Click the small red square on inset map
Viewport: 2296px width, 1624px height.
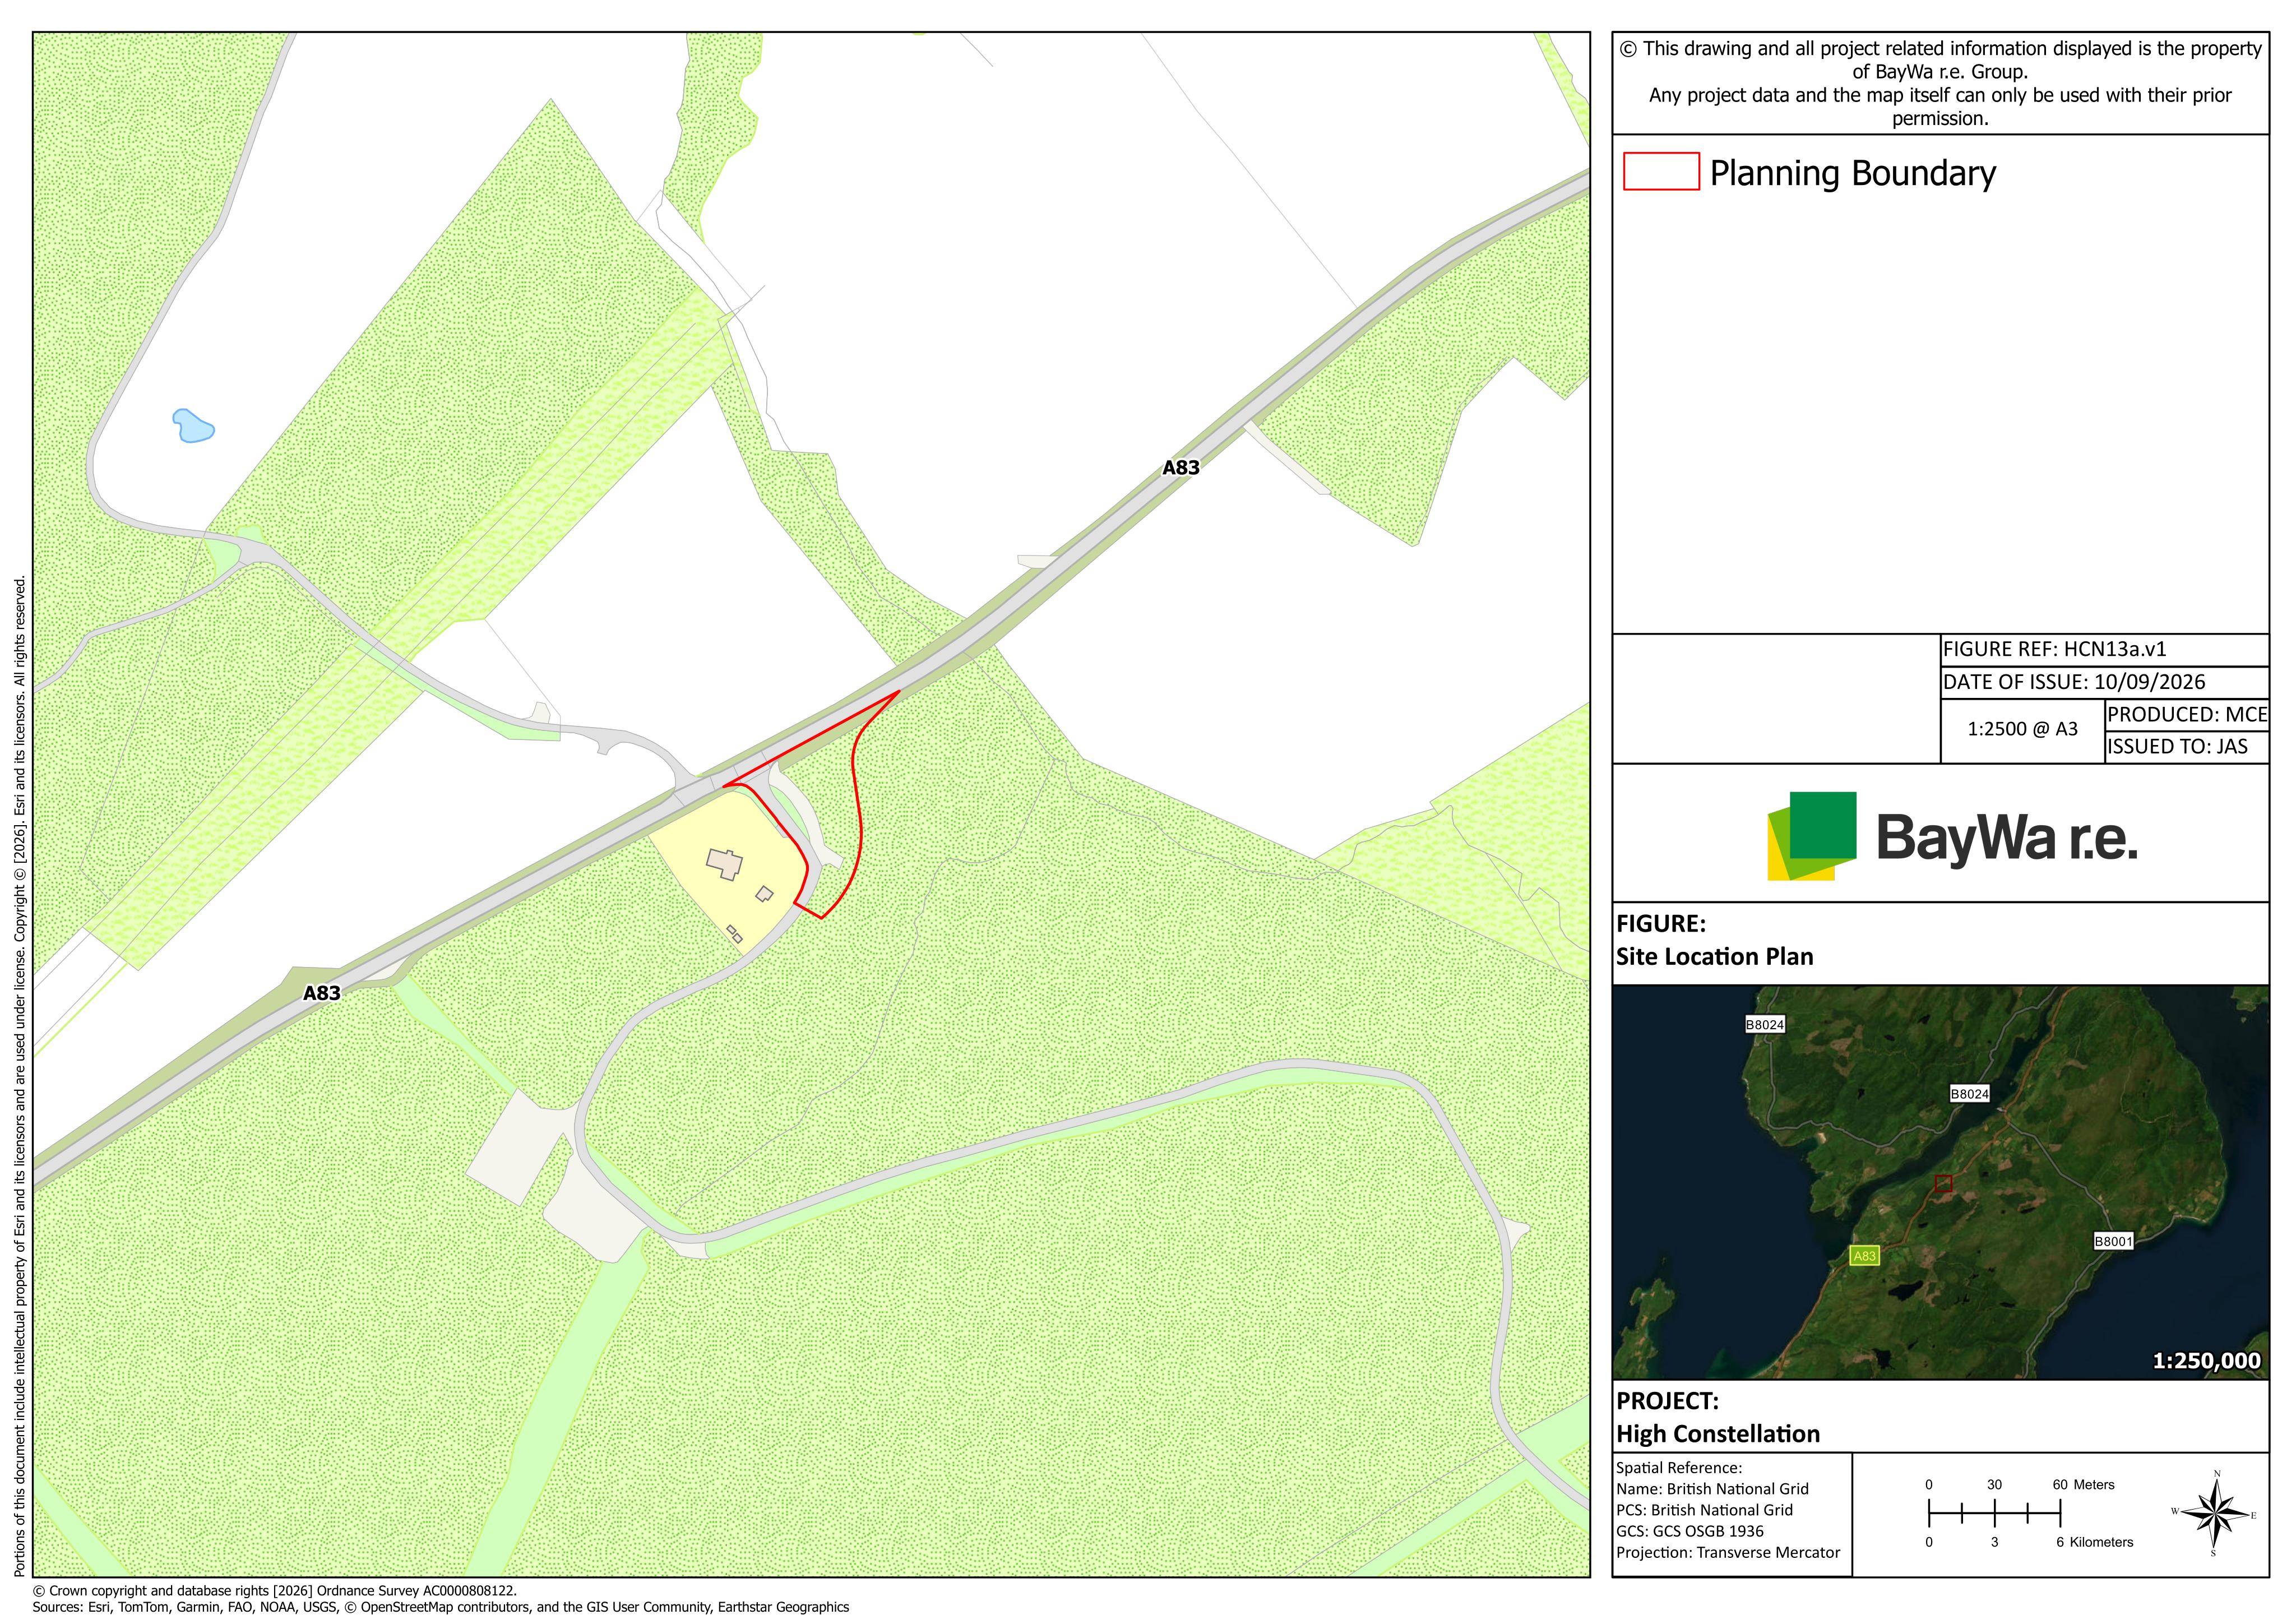click(1943, 1184)
